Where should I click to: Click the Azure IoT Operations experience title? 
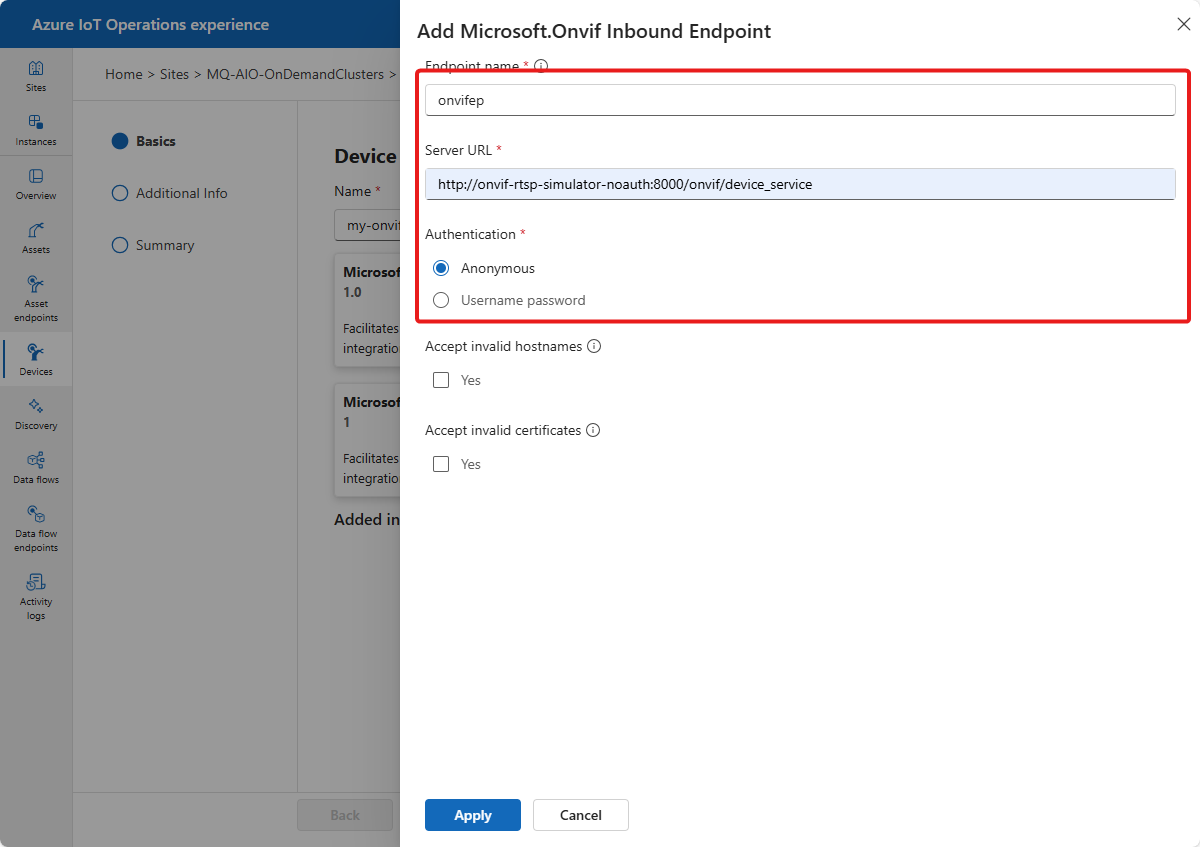(150, 24)
